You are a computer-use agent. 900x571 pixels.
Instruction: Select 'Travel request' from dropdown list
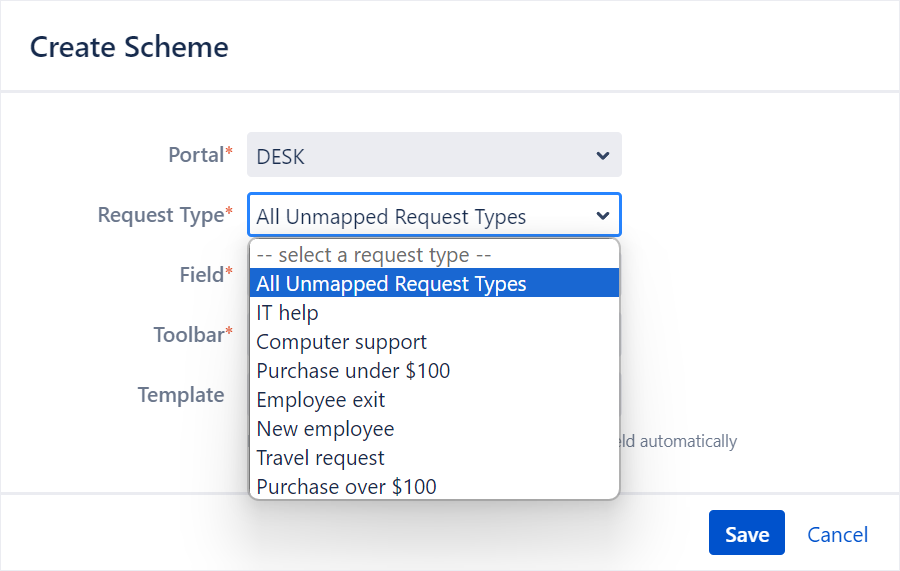pyautogui.click(x=321, y=458)
